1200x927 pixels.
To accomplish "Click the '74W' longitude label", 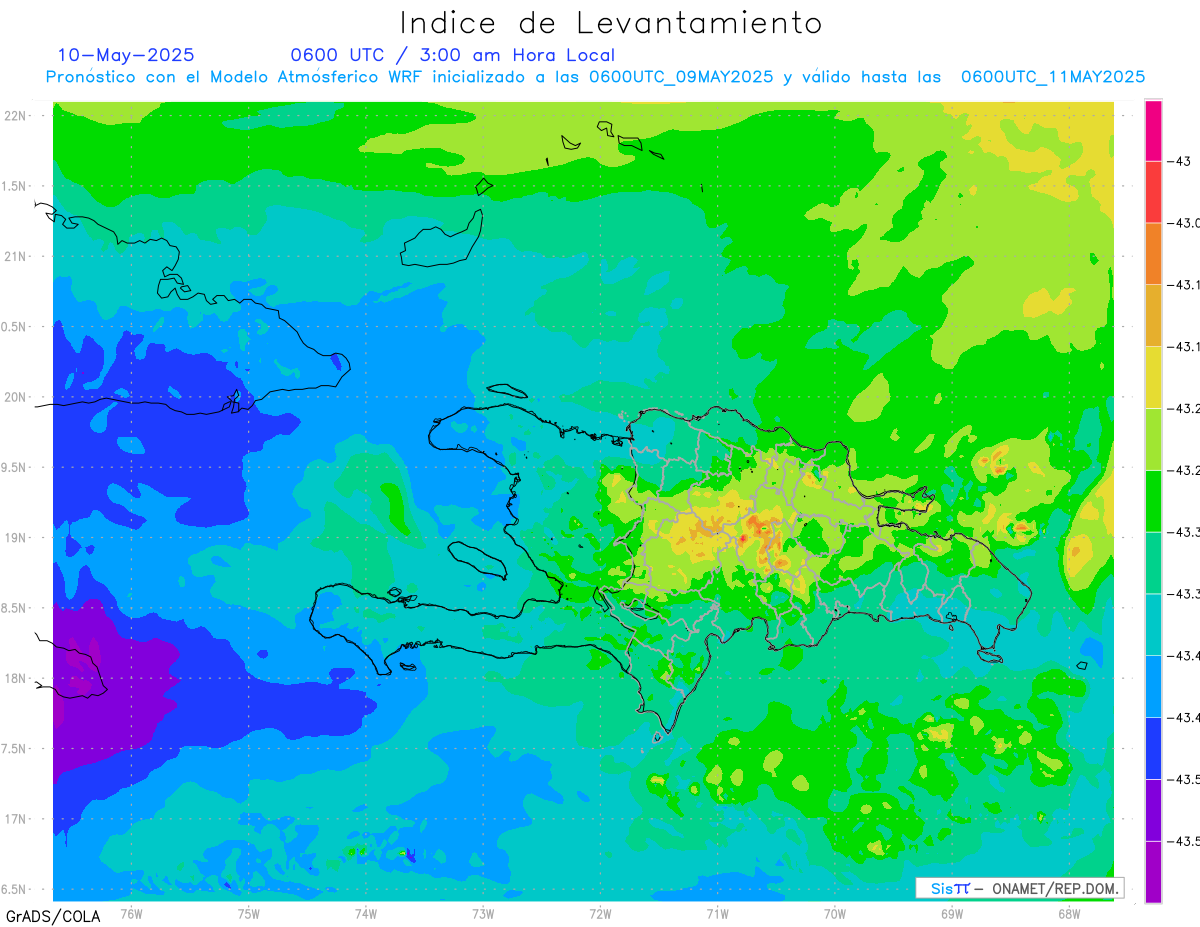I will pos(366,914).
